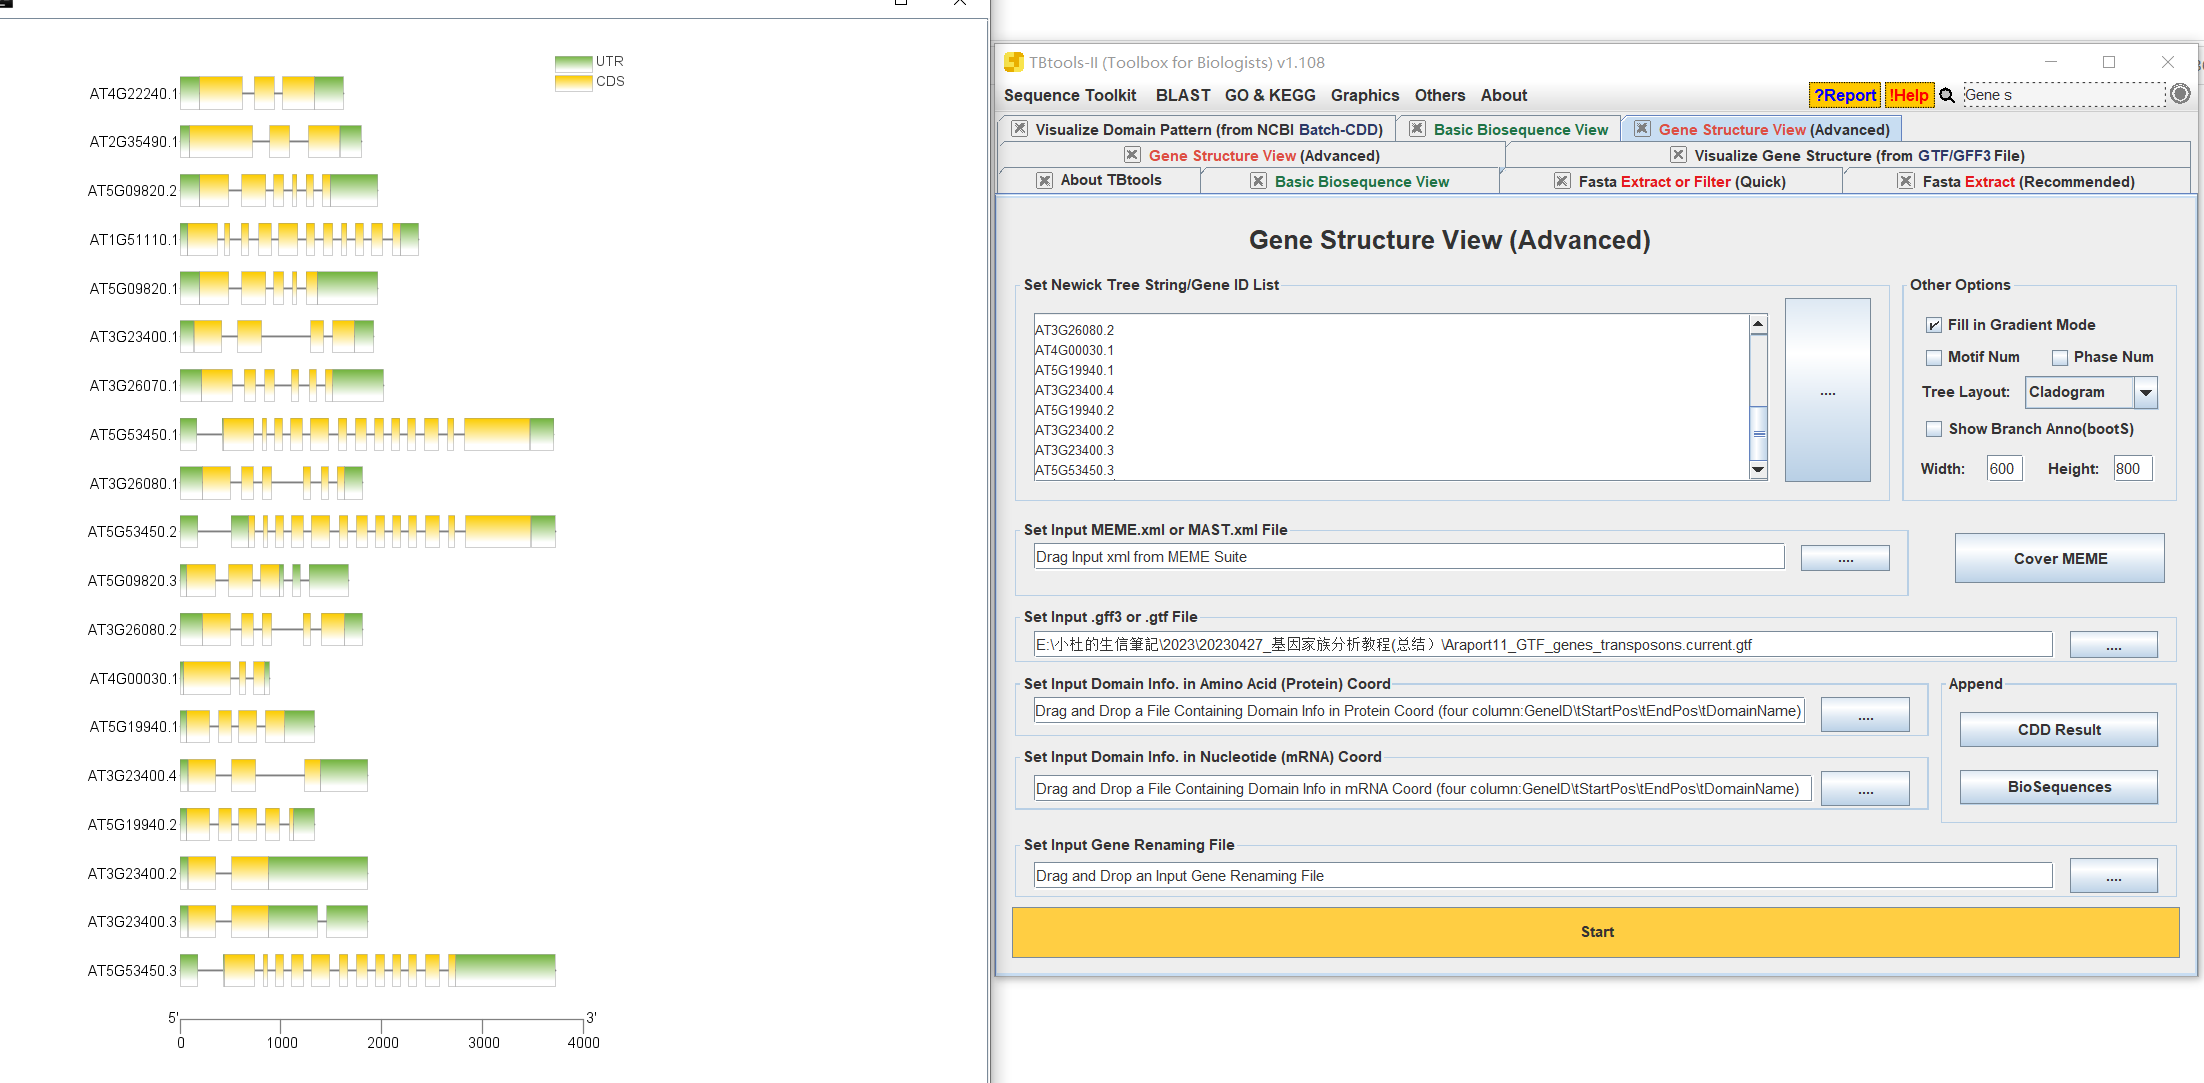Close the Visualize Domain Pattern tab icon
This screenshot has width=2204, height=1083.
tap(1019, 129)
